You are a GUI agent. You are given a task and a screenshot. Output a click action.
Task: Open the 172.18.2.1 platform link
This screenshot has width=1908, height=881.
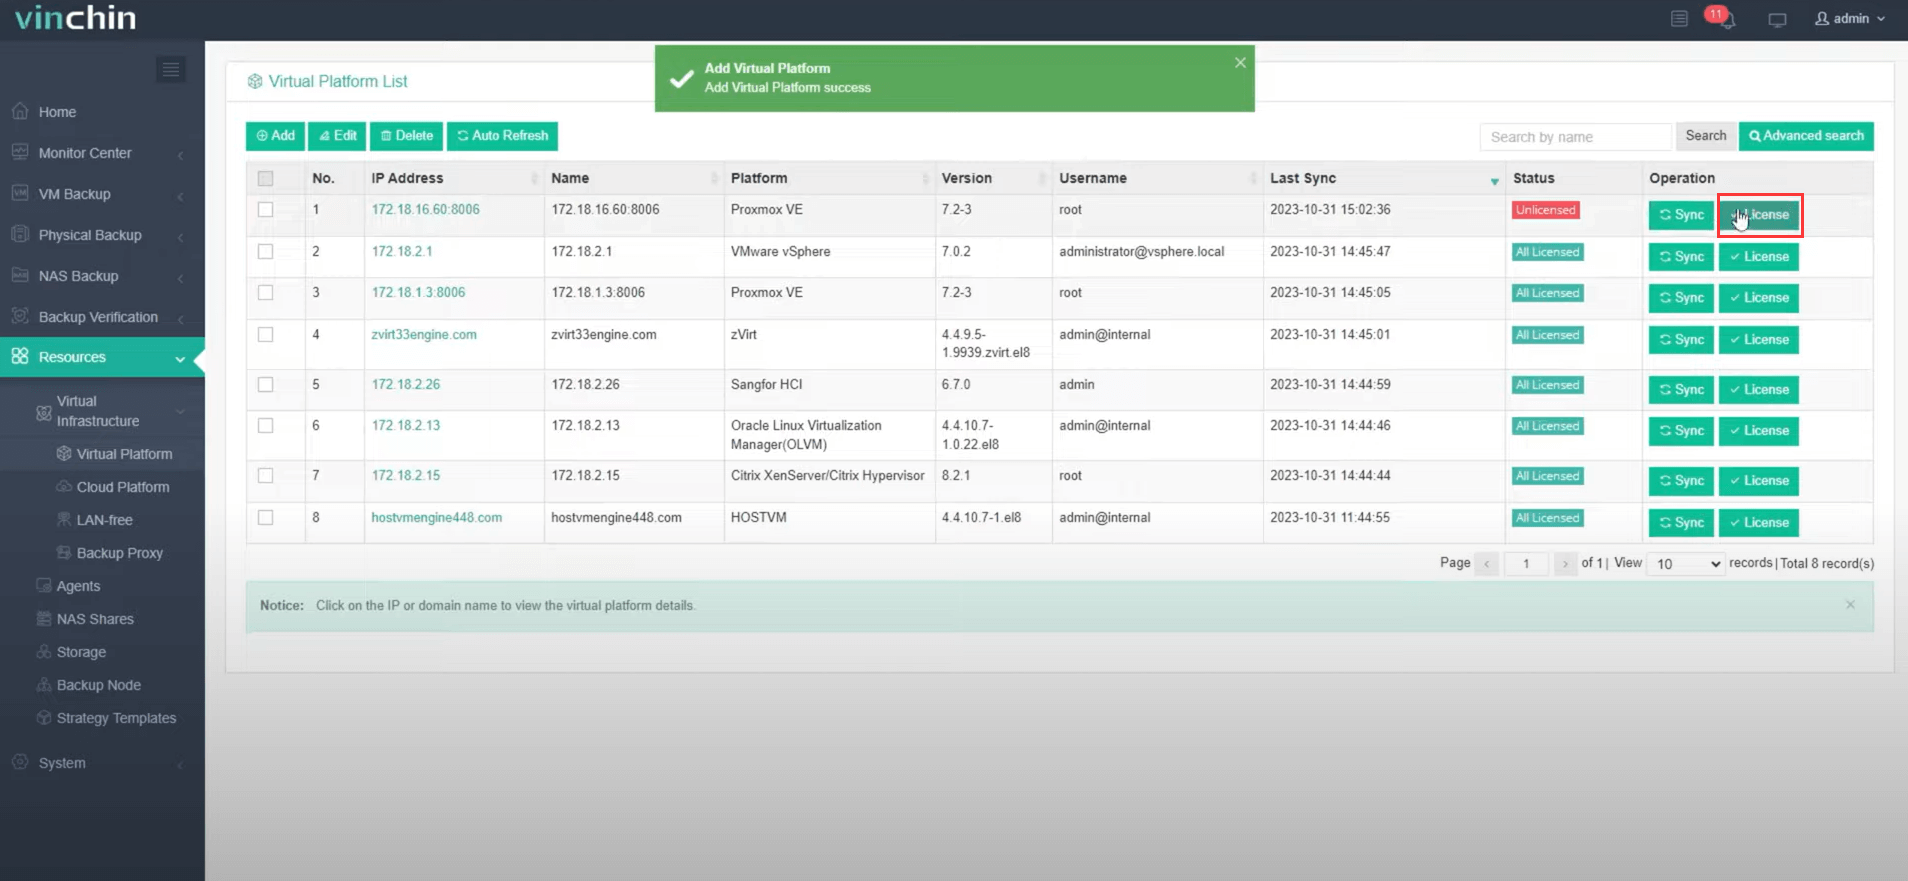coord(402,251)
